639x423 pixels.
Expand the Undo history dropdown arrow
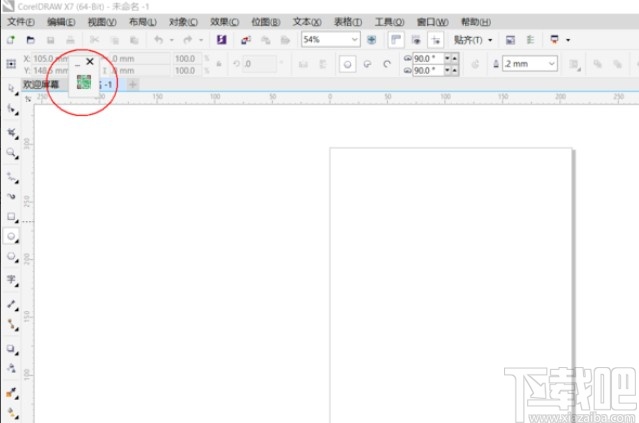pyautogui.click(x=172, y=40)
